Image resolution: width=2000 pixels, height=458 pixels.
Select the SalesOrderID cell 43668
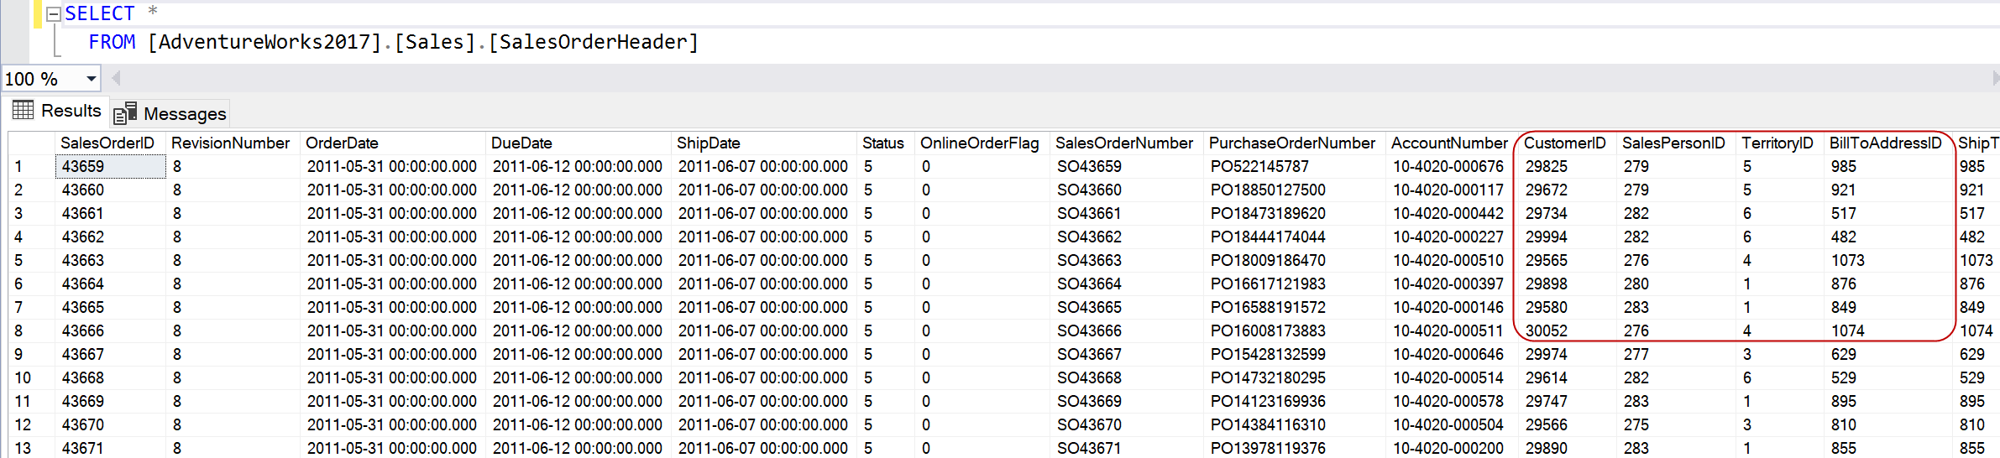pos(111,378)
